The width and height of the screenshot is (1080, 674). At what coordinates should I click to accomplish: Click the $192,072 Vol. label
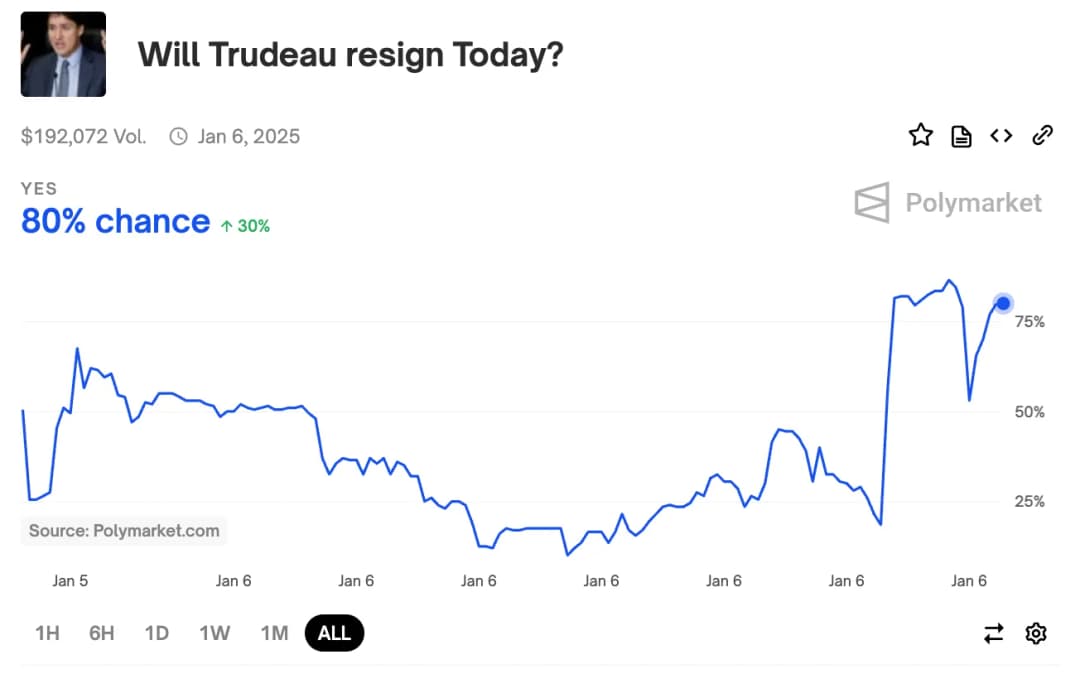tap(83, 136)
